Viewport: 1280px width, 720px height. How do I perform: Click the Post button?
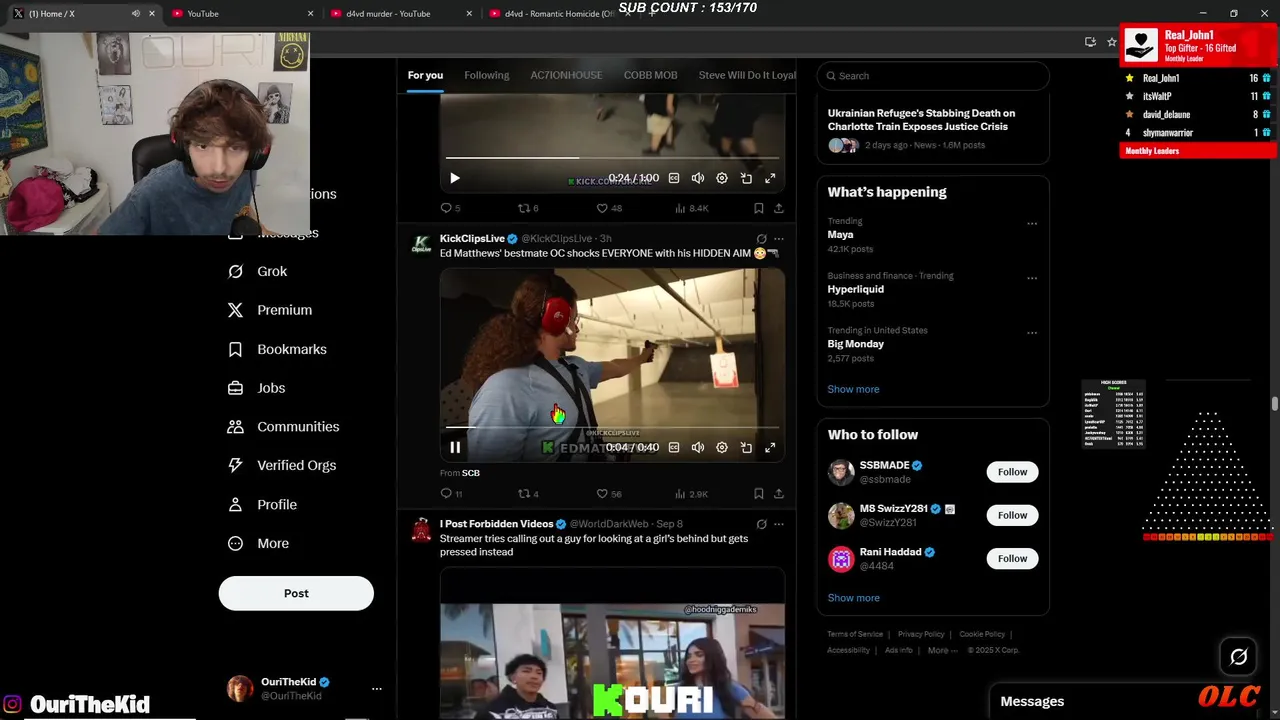(x=296, y=593)
